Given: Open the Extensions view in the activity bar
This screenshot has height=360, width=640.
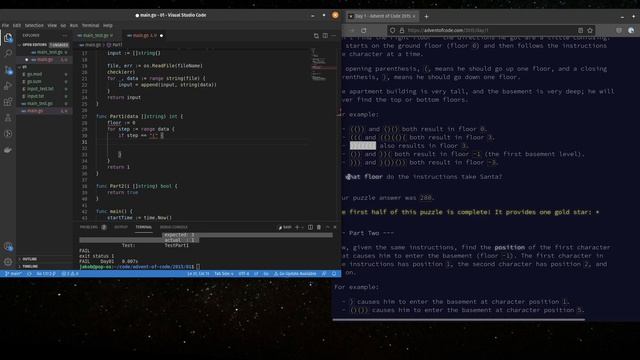Looking at the screenshot, I should [8, 102].
